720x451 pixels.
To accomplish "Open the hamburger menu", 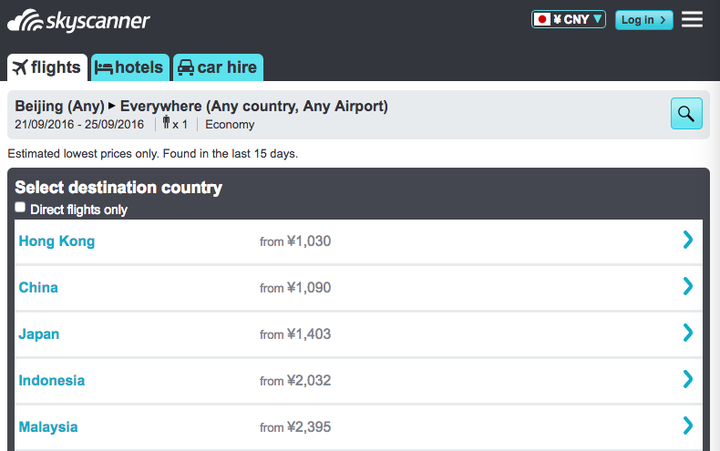I will pos(692,19).
